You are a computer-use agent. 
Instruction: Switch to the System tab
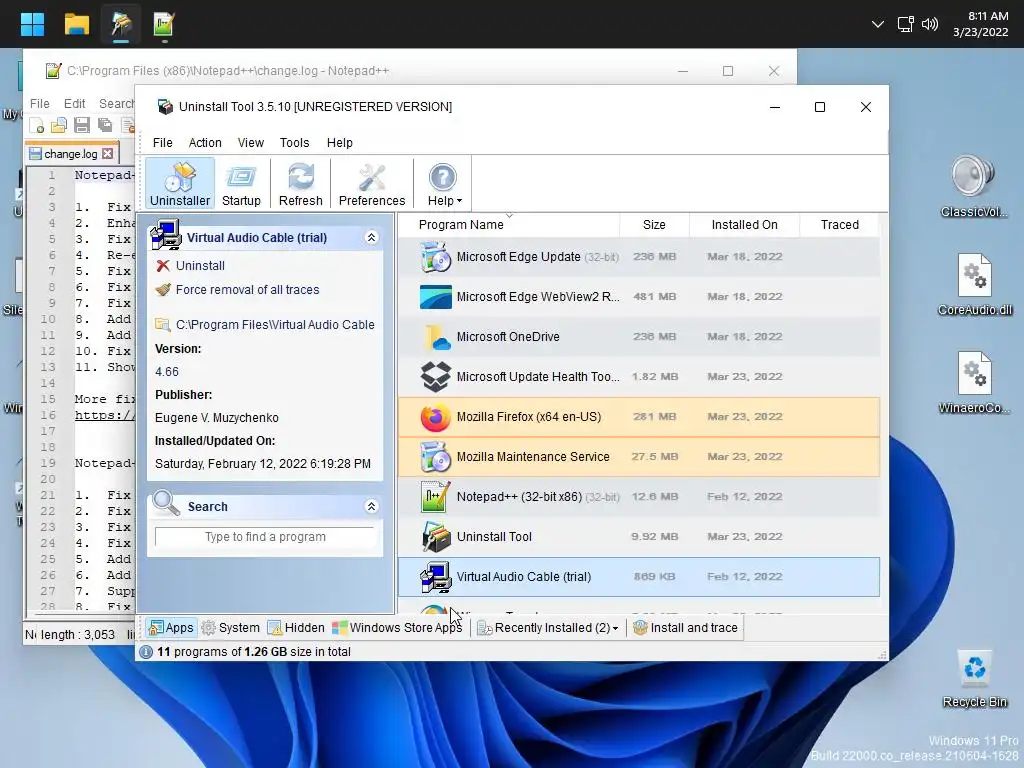point(231,628)
